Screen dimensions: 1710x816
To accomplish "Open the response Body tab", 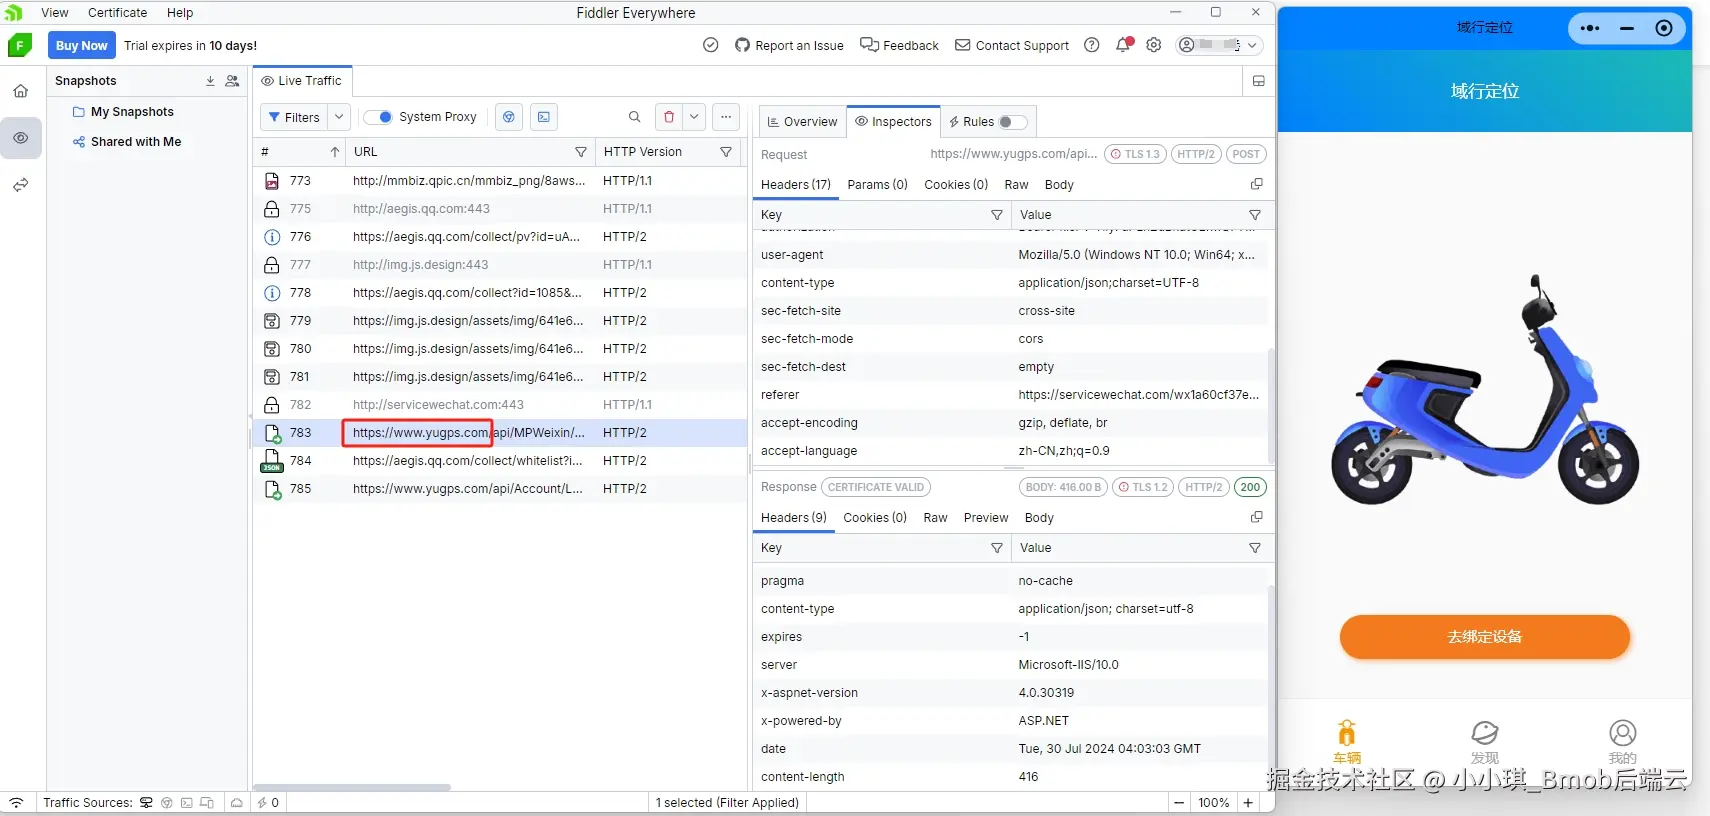I will tap(1039, 518).
